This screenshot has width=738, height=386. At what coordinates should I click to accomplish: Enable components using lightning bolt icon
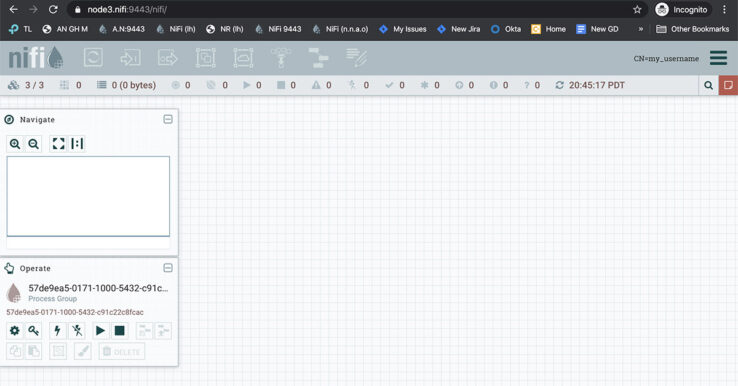(57, 330)
